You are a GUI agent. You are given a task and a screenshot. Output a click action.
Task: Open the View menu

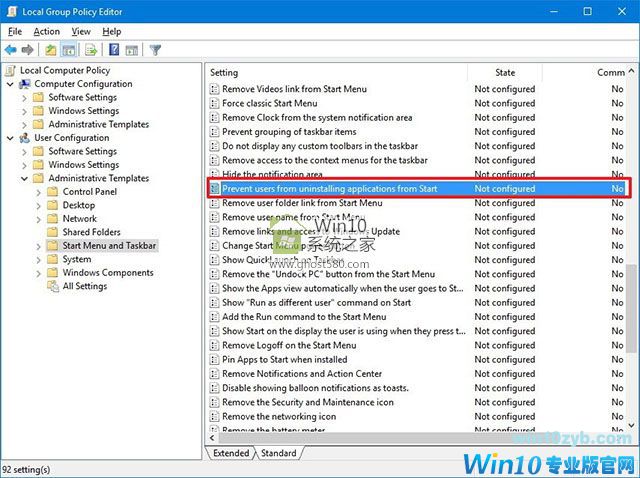click(81, 31)
